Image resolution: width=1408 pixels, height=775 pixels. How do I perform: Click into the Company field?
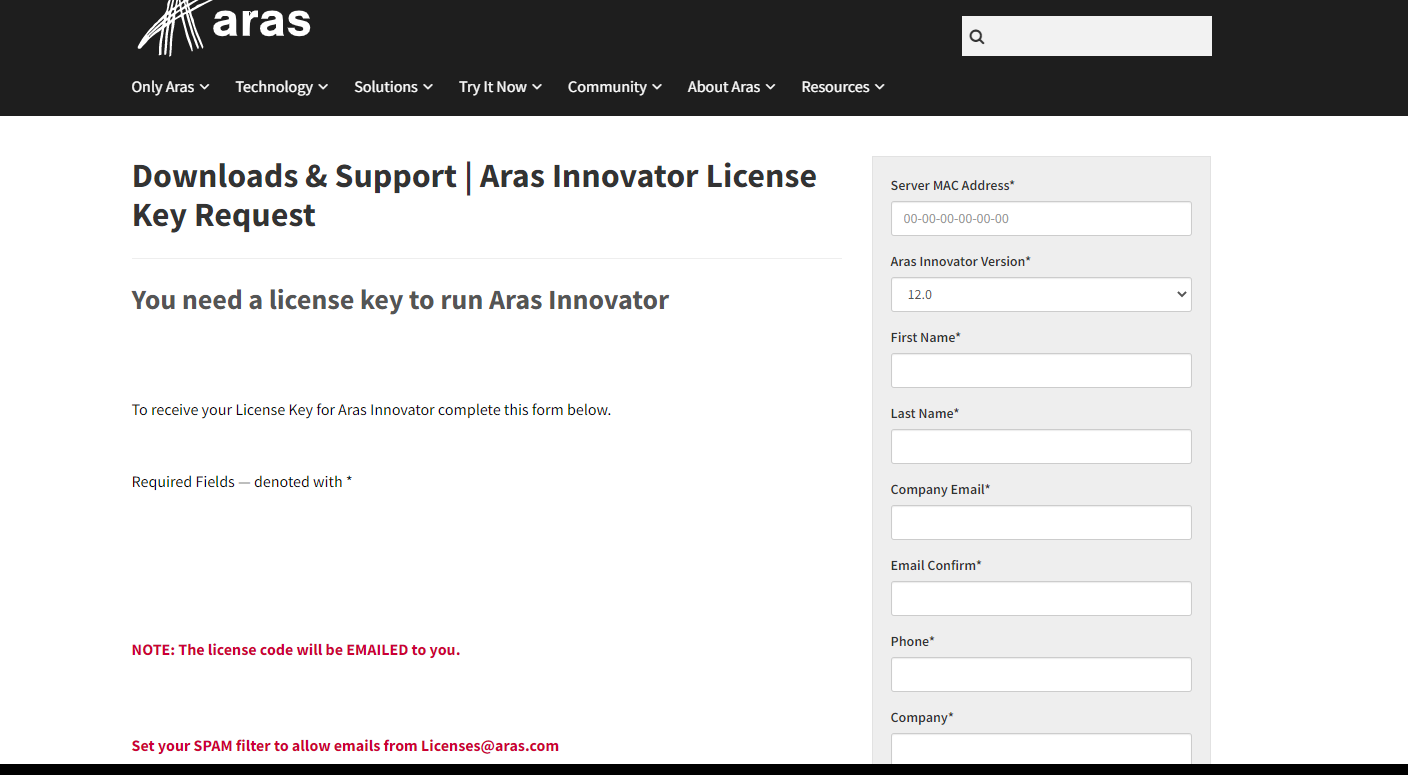click(1040, 750)
